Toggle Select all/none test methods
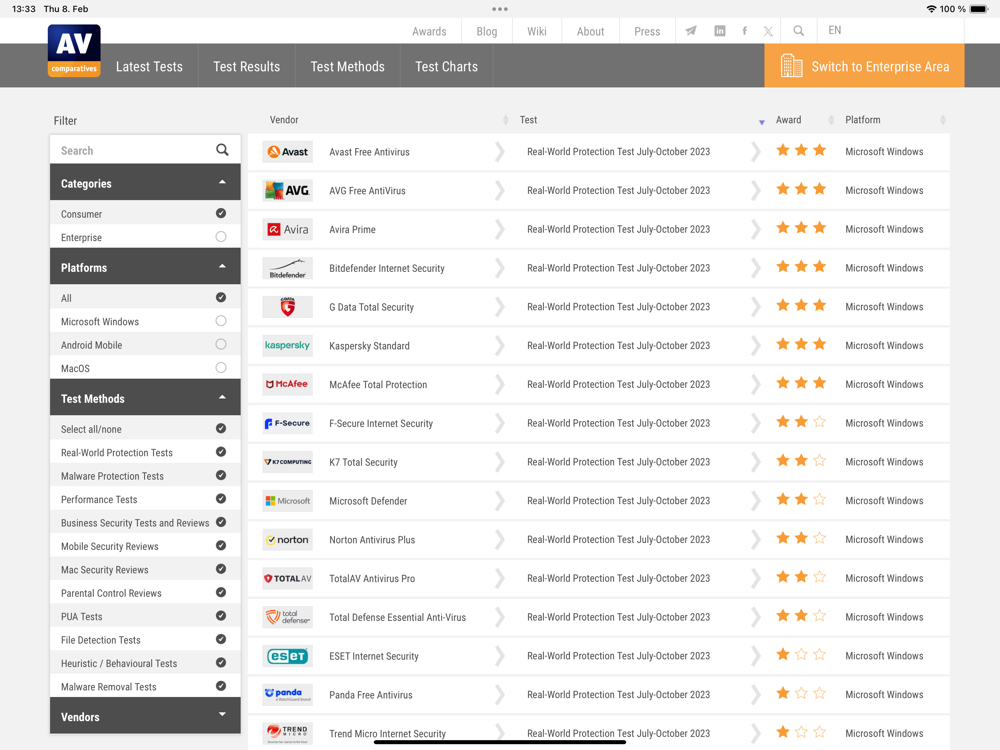 pyautogui.click(x=221, y=429)
